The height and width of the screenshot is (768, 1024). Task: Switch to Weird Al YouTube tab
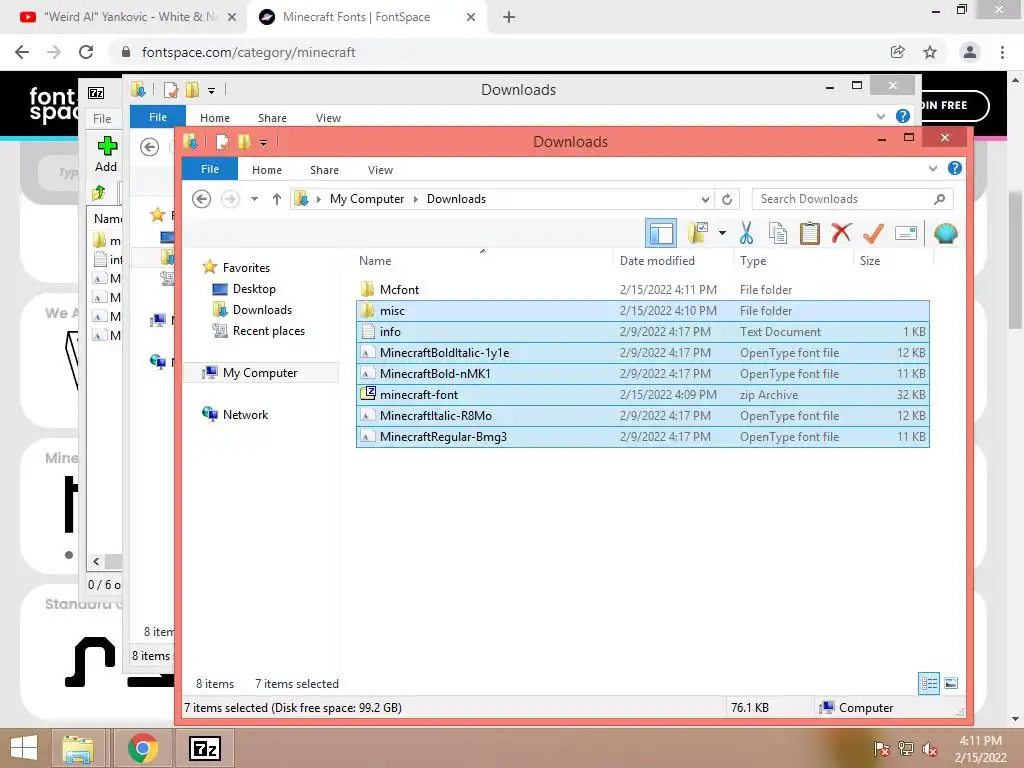[x=127, y=17]
